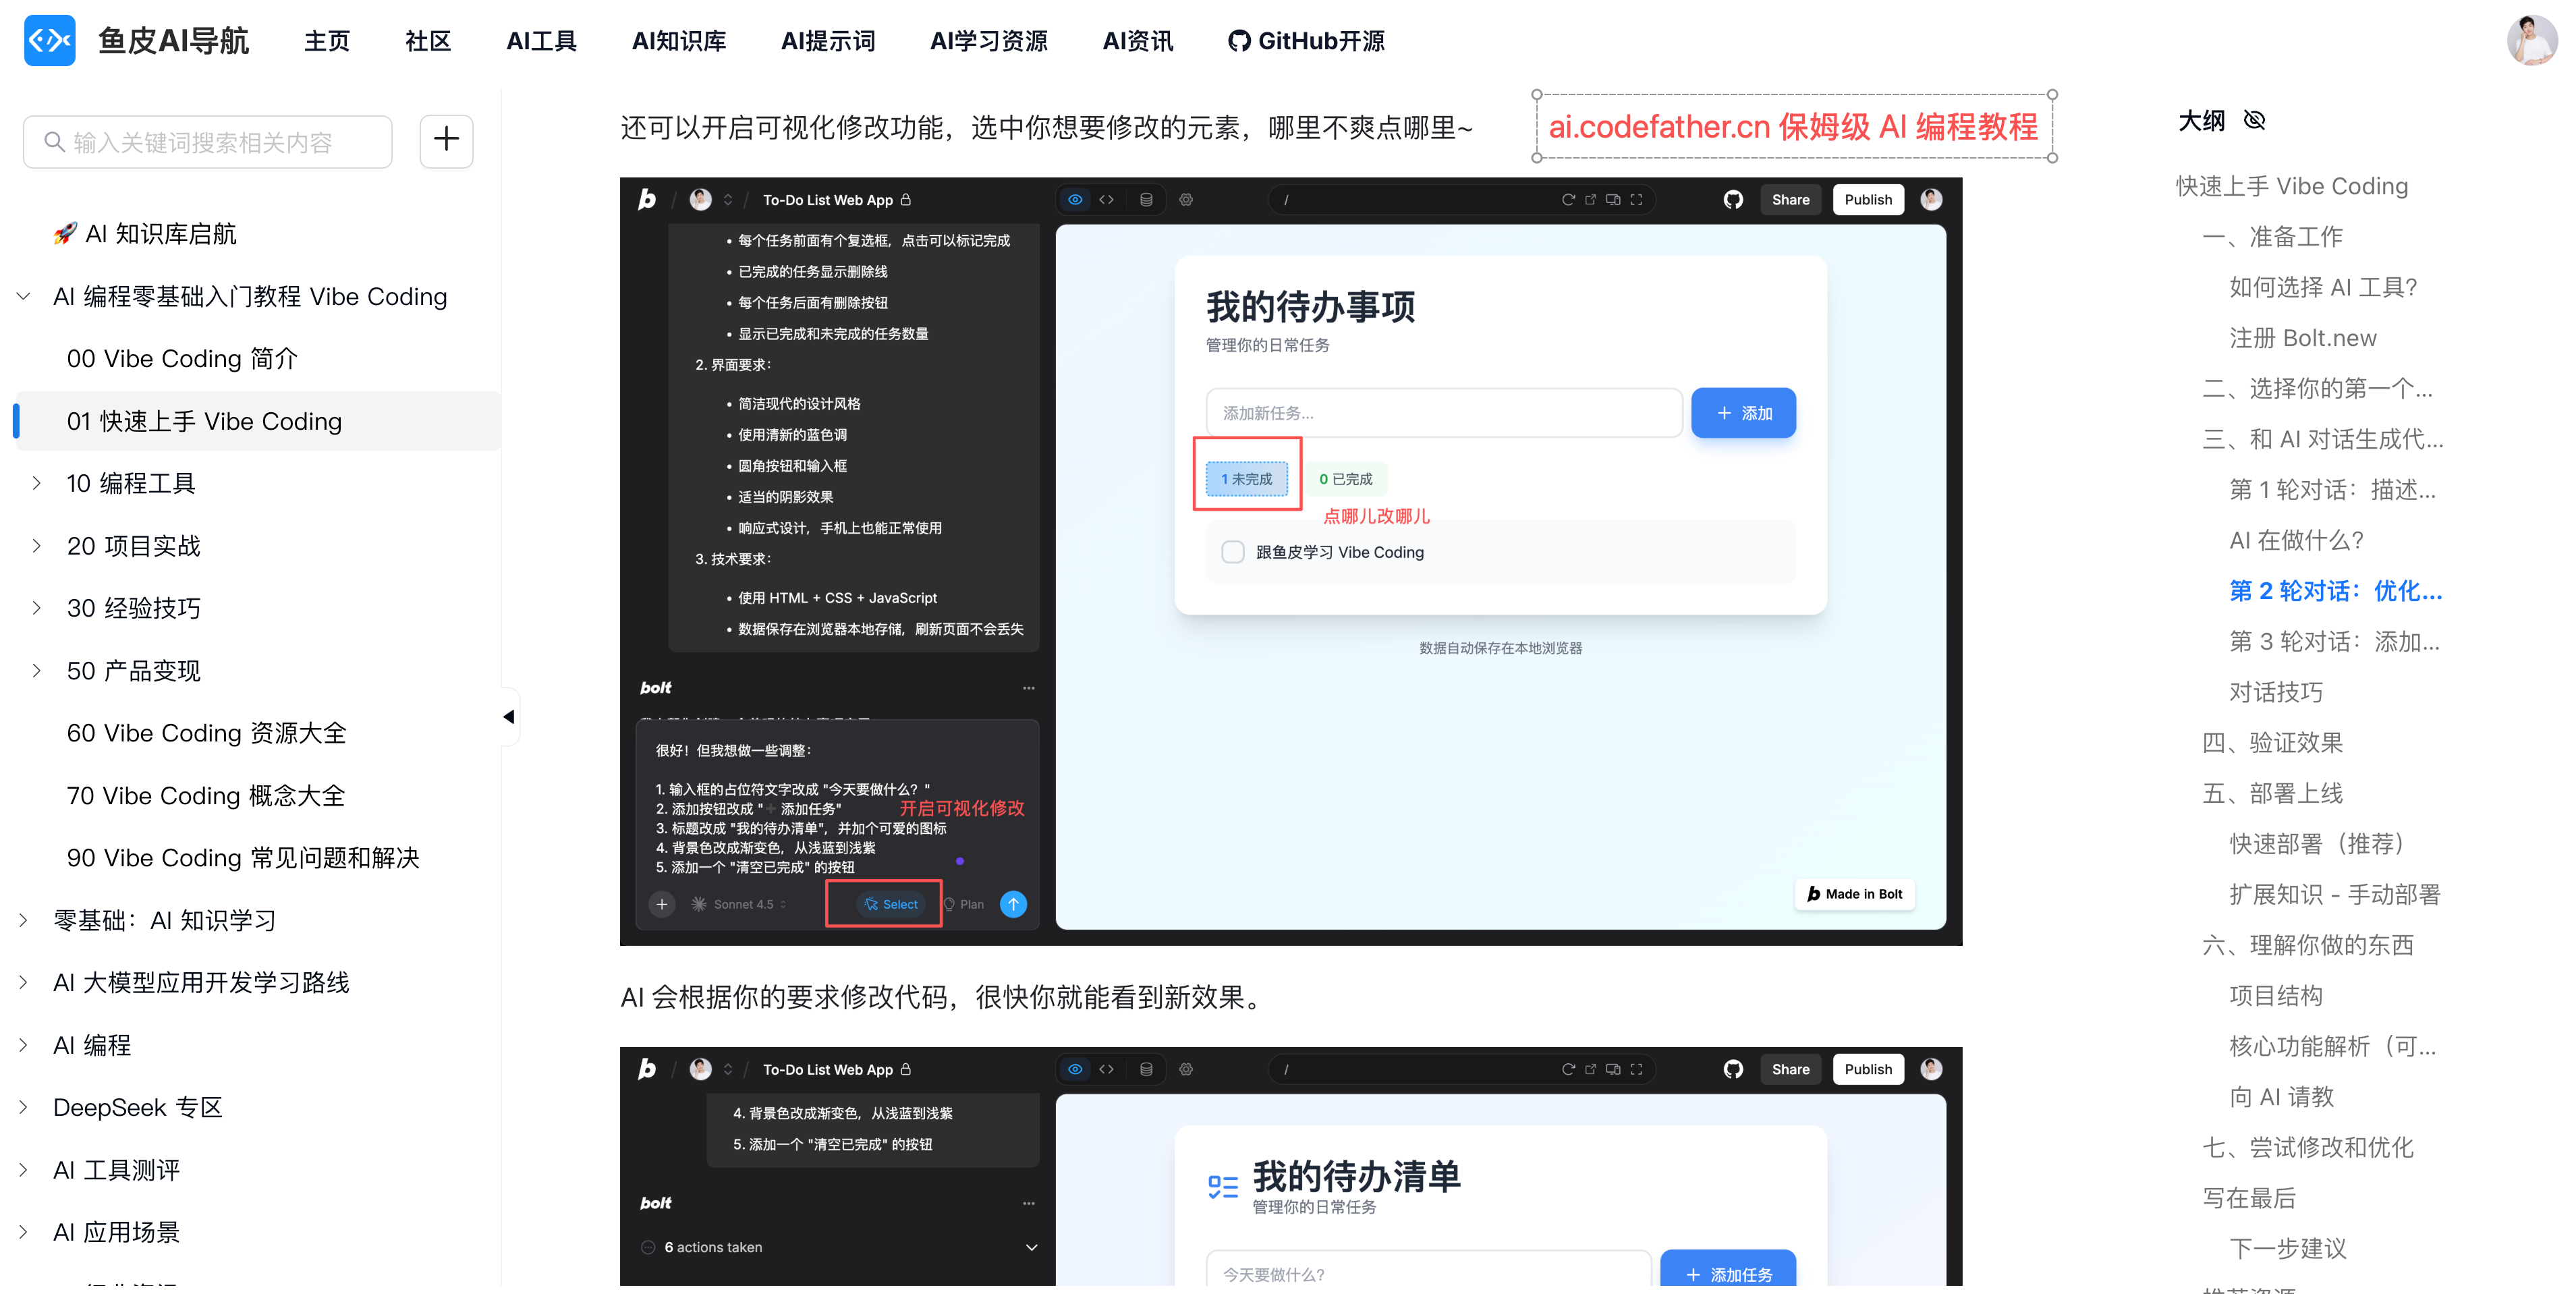Toggle outline visibility with the eye icon
Screen dimensions: 2576x1294
[x=2255, y=120]
